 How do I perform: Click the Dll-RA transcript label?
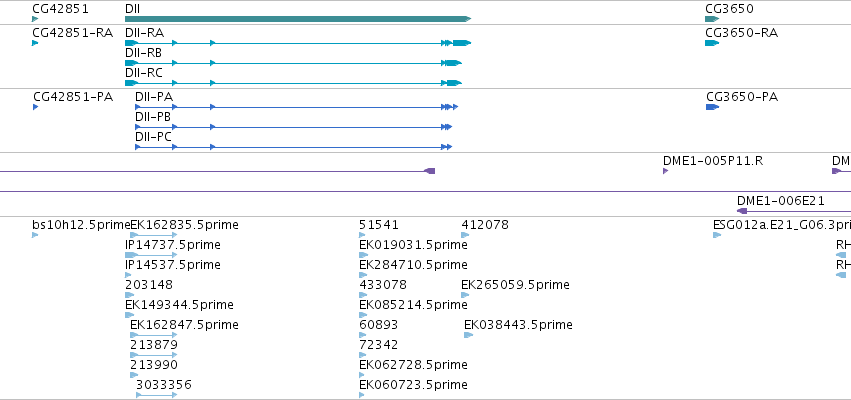(144, 33)
